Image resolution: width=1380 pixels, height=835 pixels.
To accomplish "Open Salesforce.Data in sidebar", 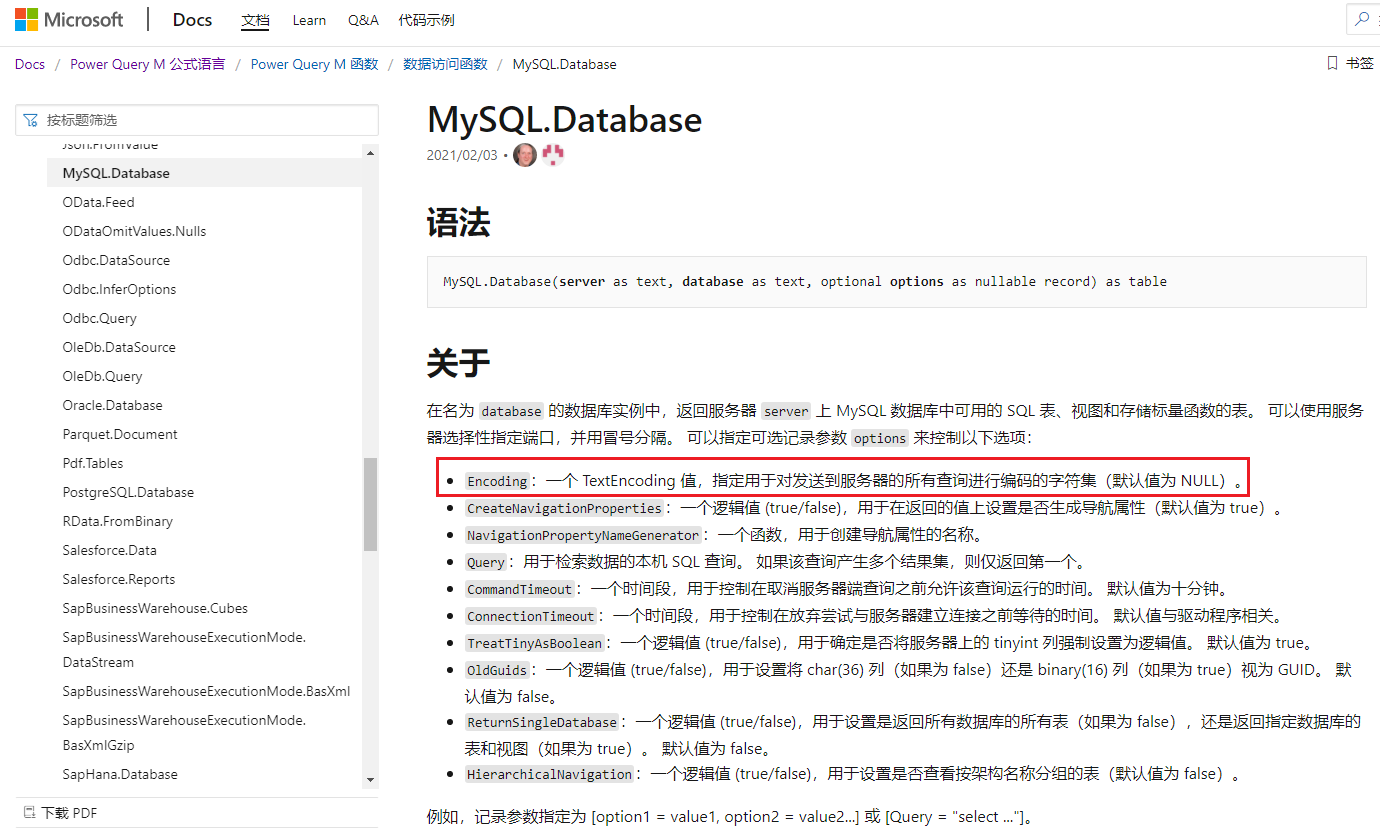I will [109, 550].
